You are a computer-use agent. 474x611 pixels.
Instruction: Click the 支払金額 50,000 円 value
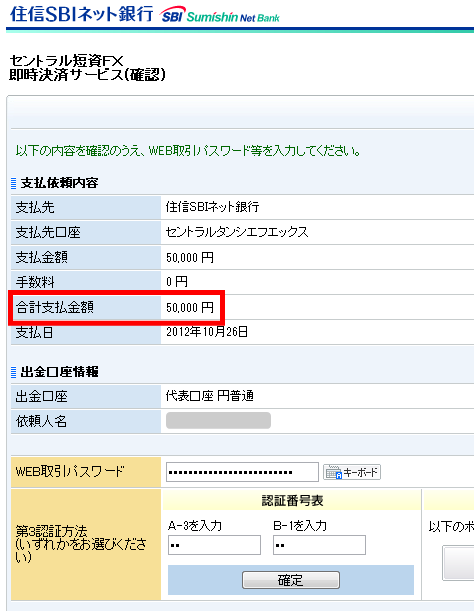click(x=190, y=258)
